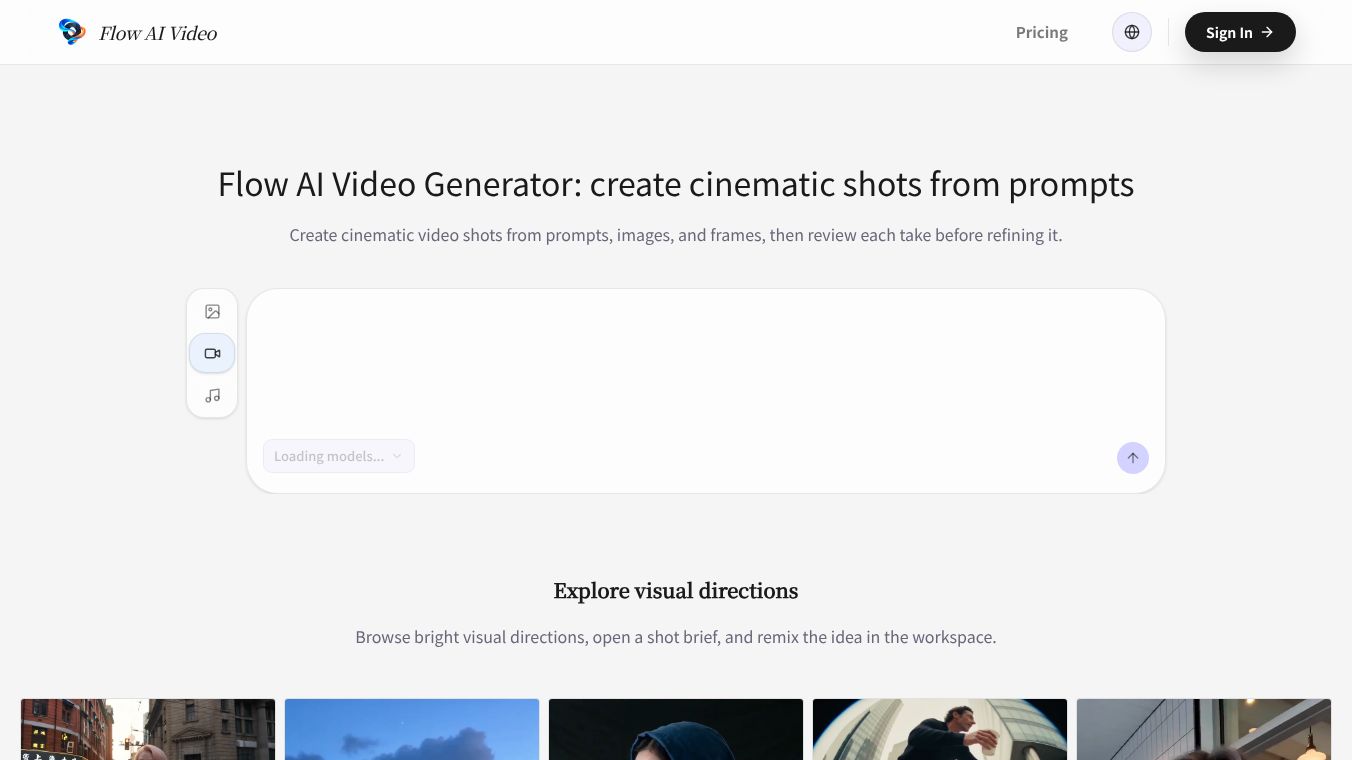
Task: Select the video generation mode icon
Action: pyautogui.click(x=212, y=353)
